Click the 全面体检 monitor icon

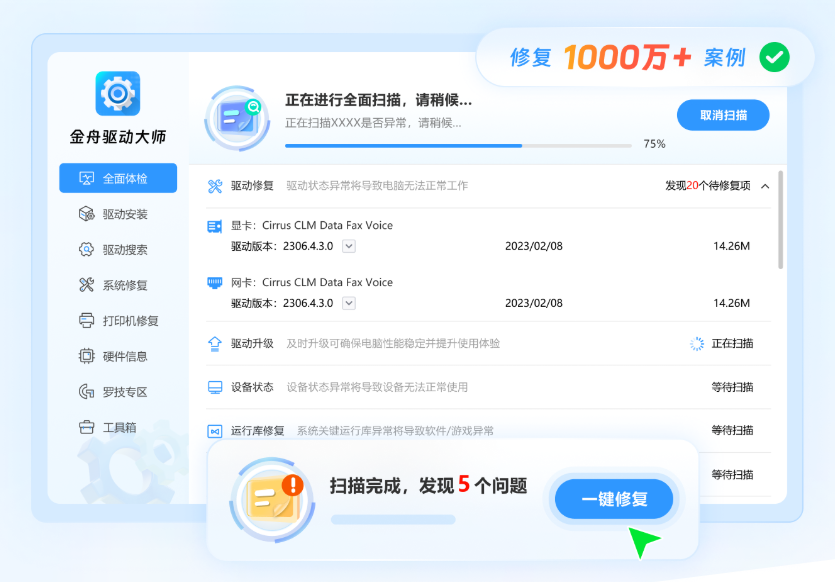click(x=86, y=178)
